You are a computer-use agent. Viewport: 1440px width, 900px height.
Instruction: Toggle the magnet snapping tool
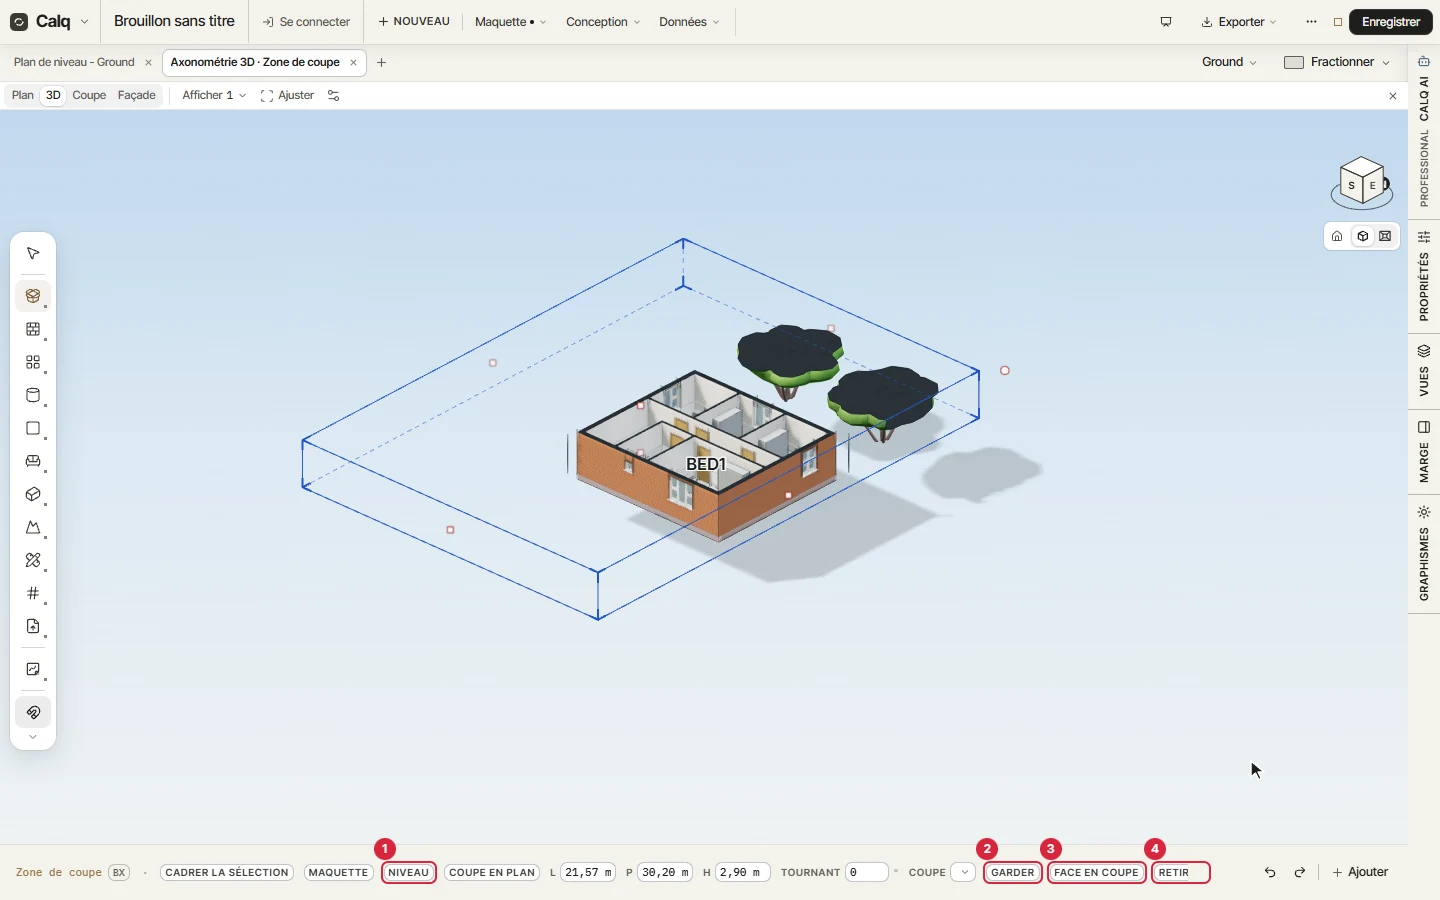pyautogui.click(x=33, y=712)
